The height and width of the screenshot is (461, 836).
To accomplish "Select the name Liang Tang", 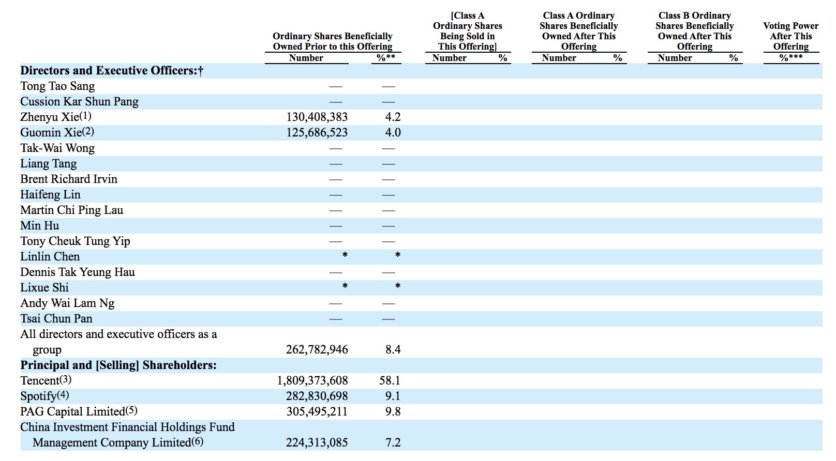I will point(49,164).
